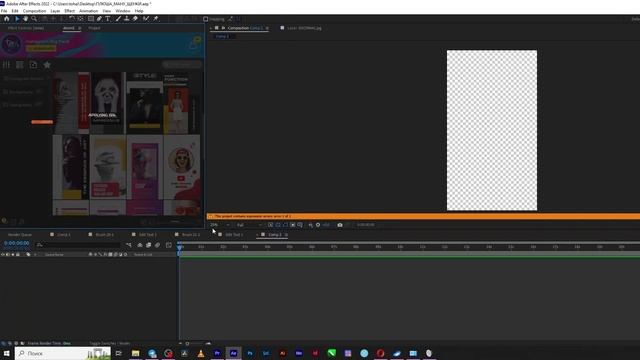Switch to the Brush 20 1 timeline tab
640x360 pixels.
coord(104,235)
